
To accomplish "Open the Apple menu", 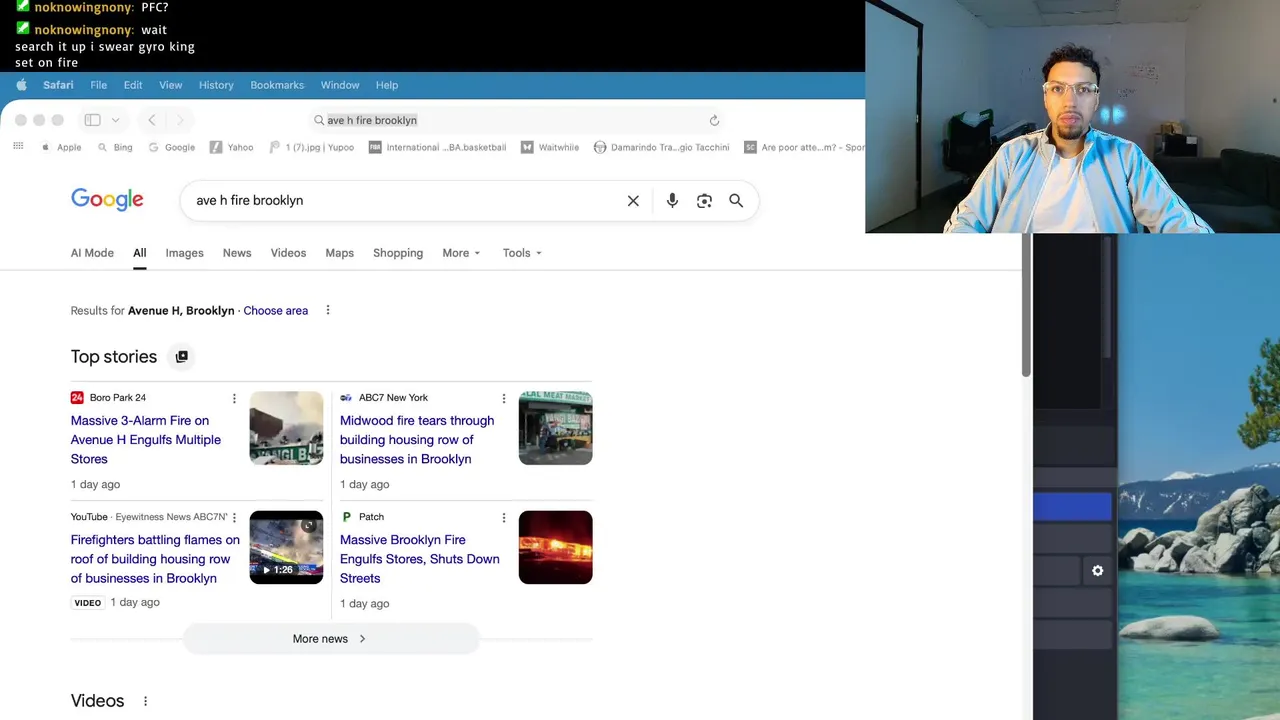I will (x=21, y=85).
